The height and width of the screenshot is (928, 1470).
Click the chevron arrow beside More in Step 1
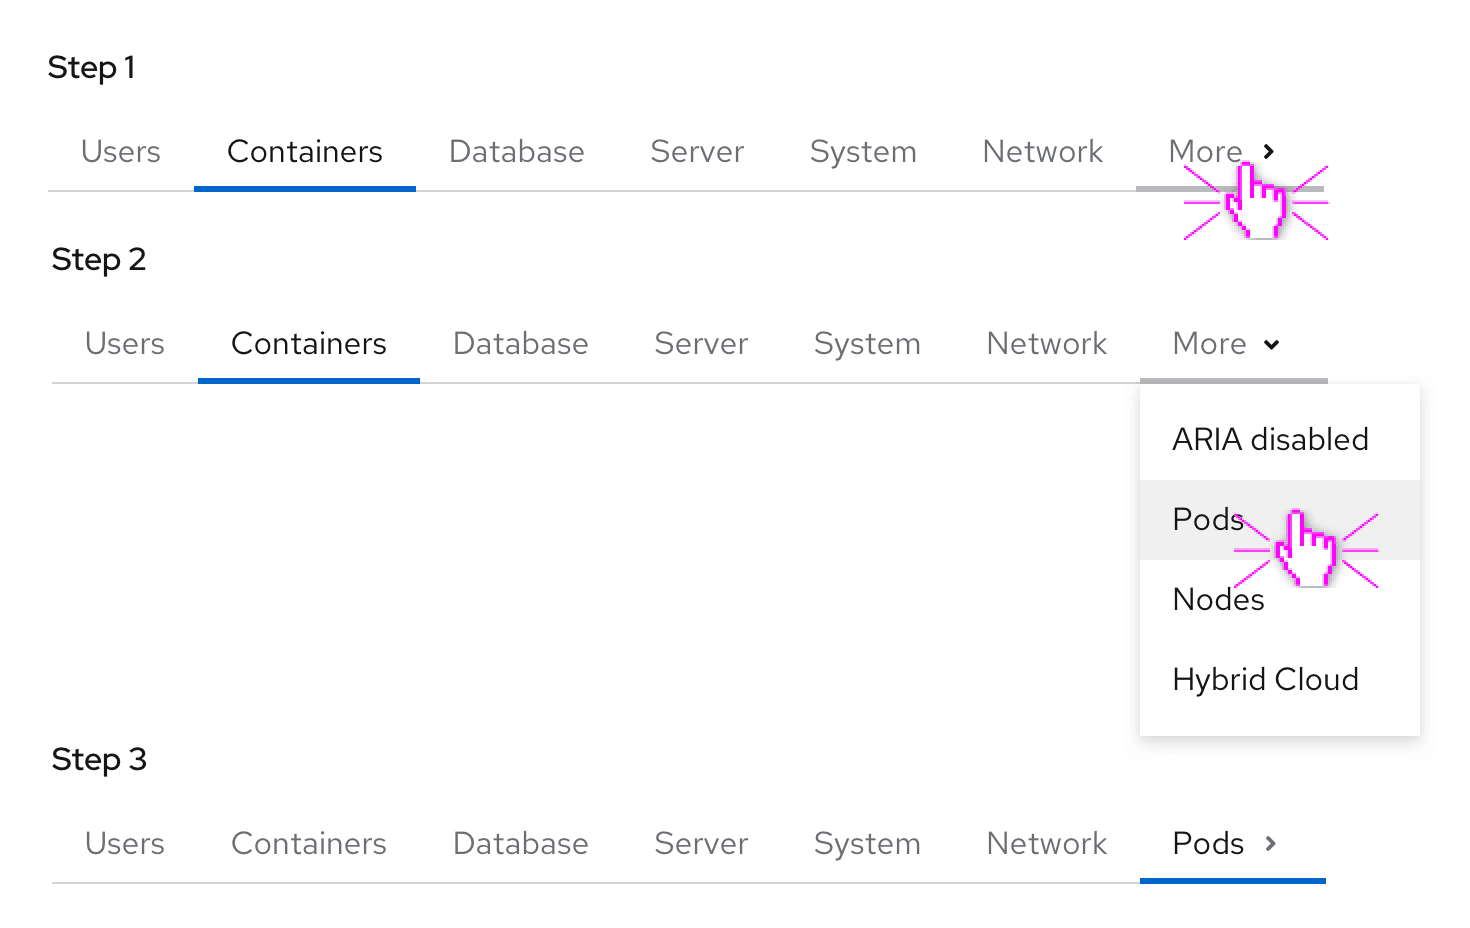coord(1269,152)
